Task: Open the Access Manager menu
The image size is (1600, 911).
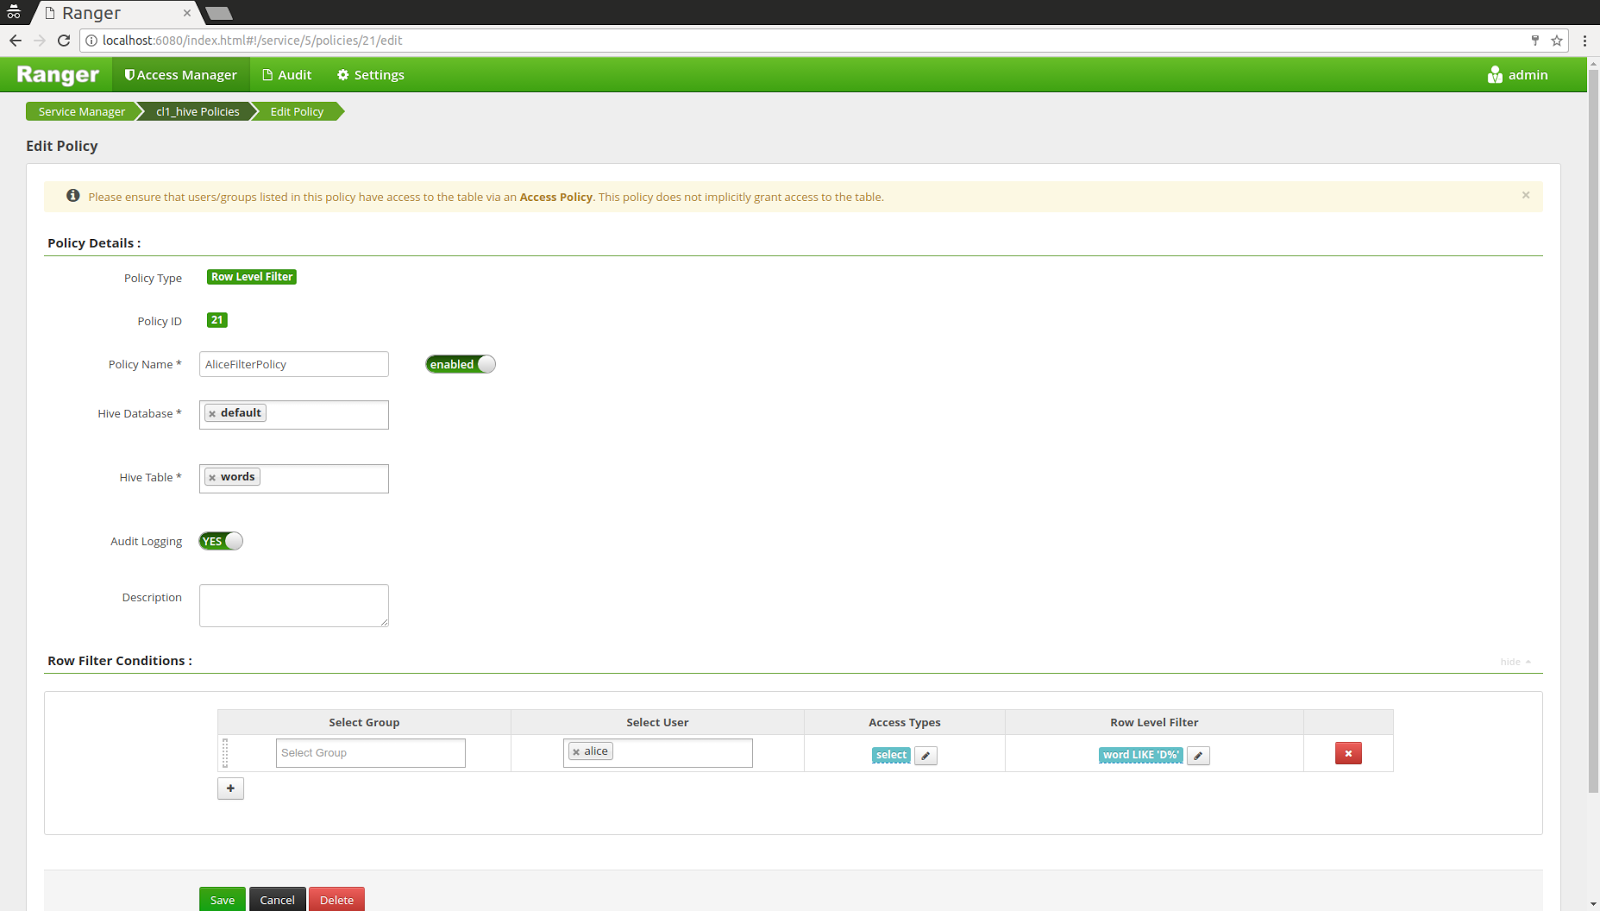Action: pos(180,74)
